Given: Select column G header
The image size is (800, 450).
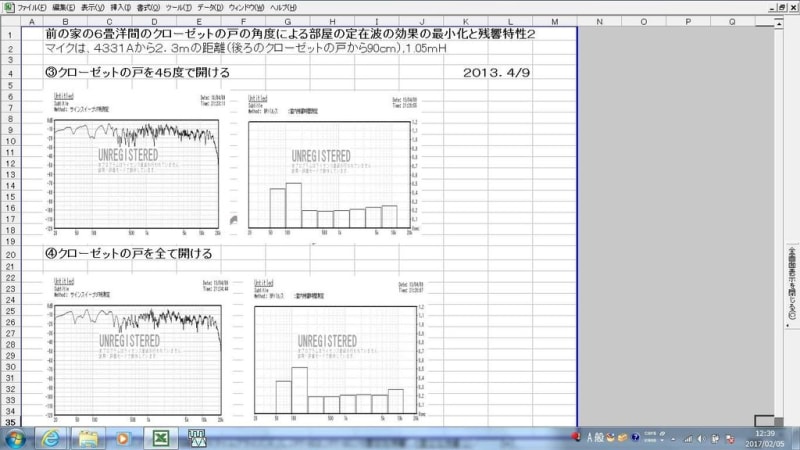Looking at the screenshot, I should [288, 22].
